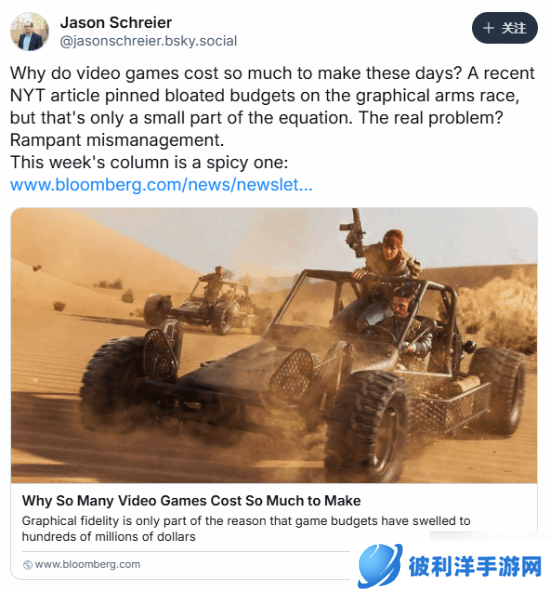This screenshot has width=550, height=591.
Task: Click the Graphical fidelity card description text
Action: [246, 528]
